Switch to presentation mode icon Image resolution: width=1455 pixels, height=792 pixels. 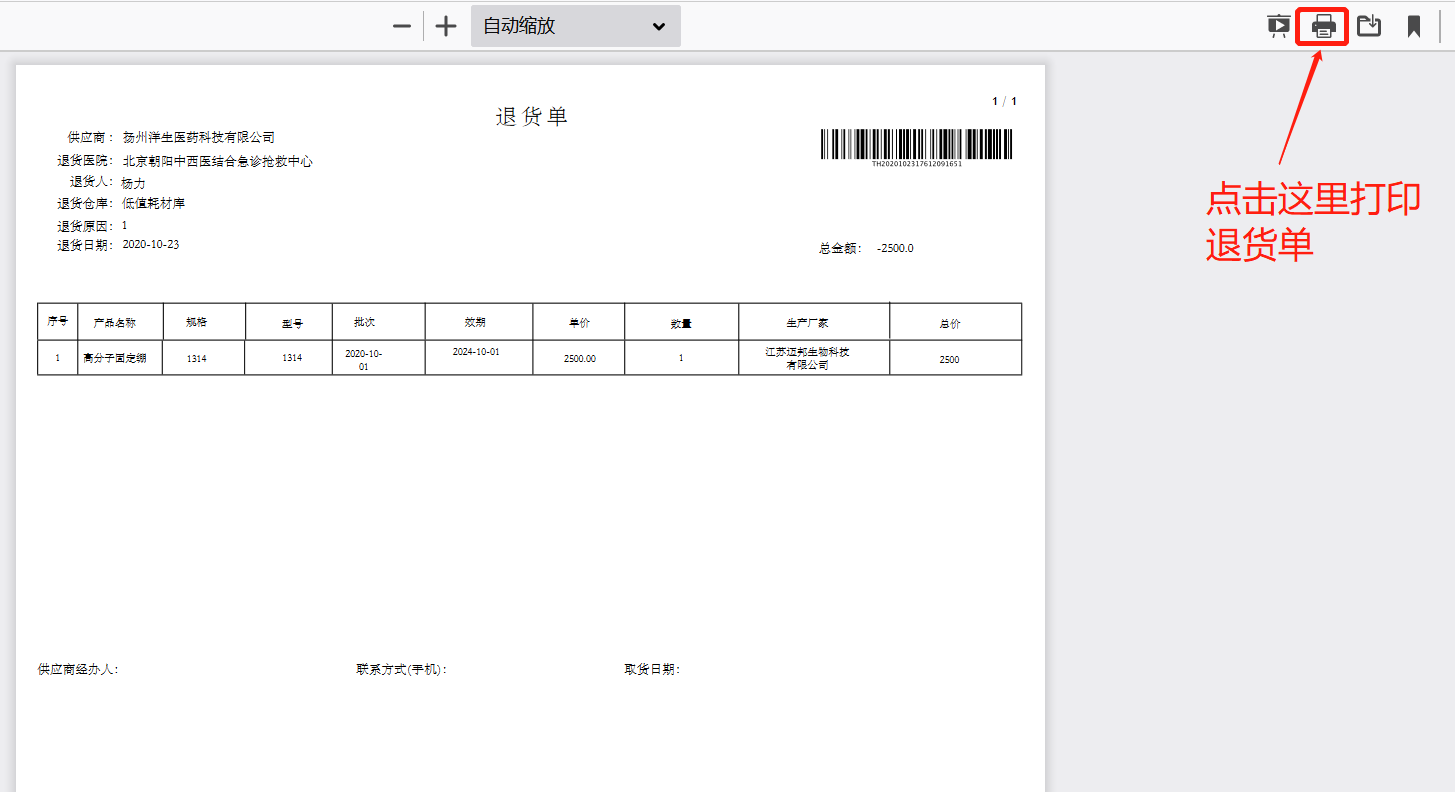(1278, 26)
